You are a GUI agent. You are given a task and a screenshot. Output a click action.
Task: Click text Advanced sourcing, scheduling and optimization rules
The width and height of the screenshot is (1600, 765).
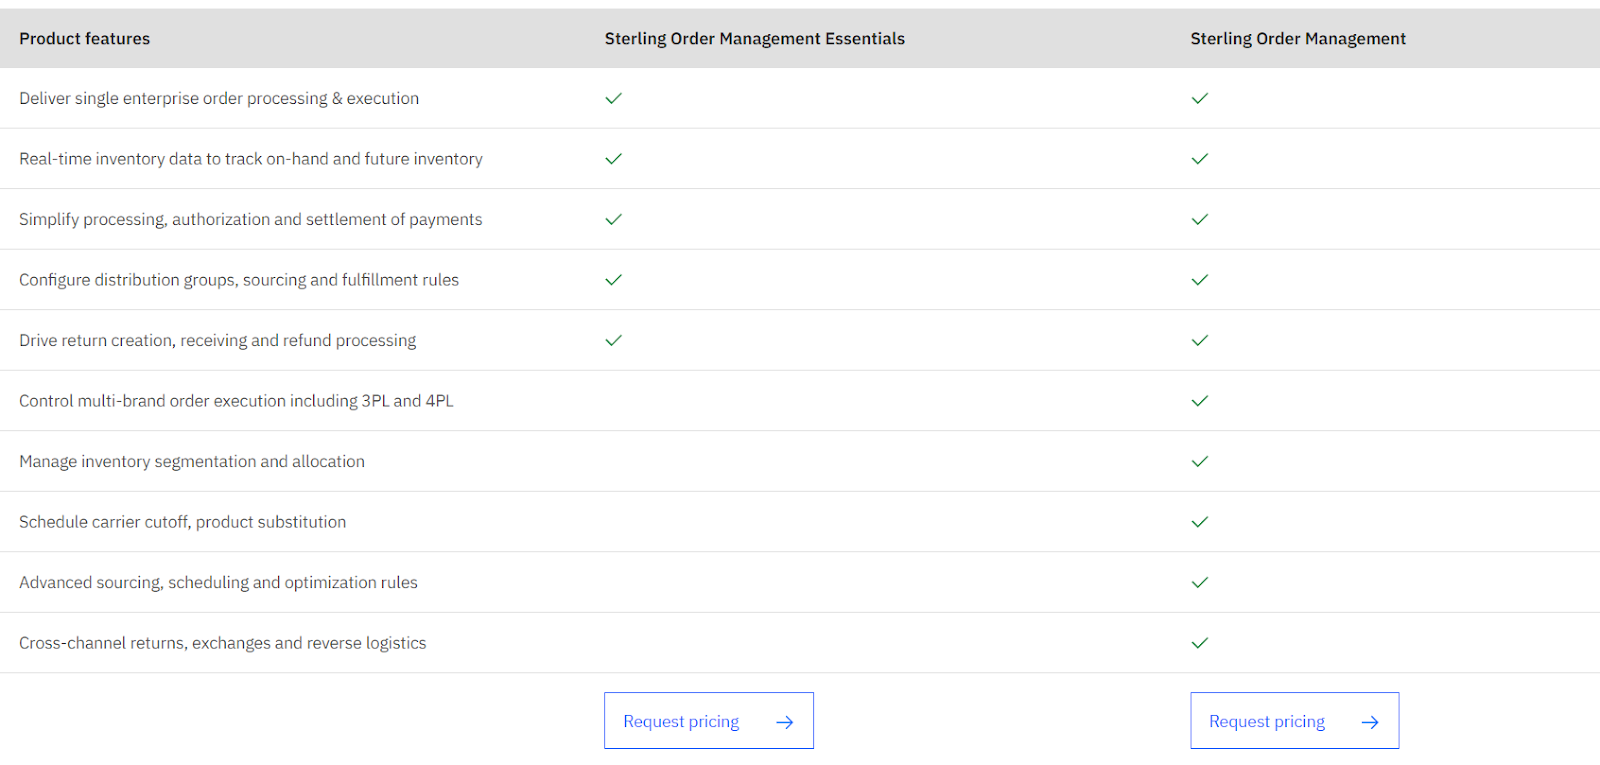pyautogui.click(x=219, y=582)
